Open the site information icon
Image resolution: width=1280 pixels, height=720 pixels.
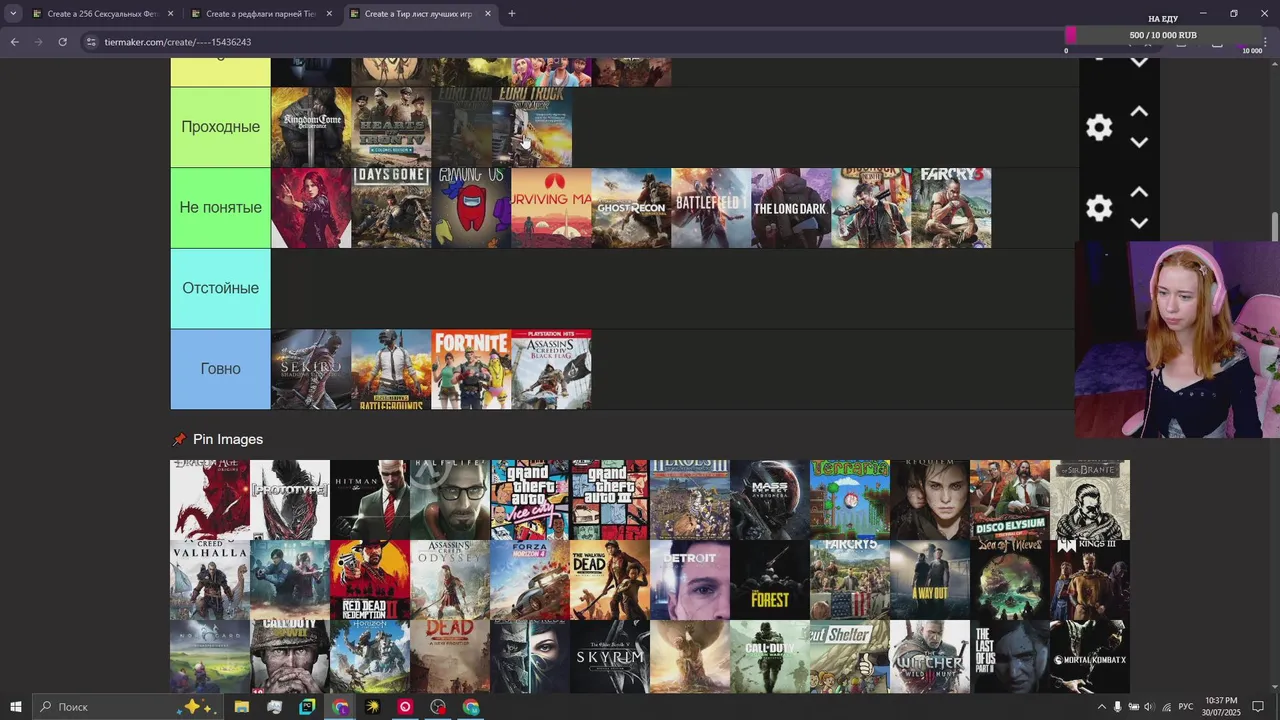[x=91, y=42]
